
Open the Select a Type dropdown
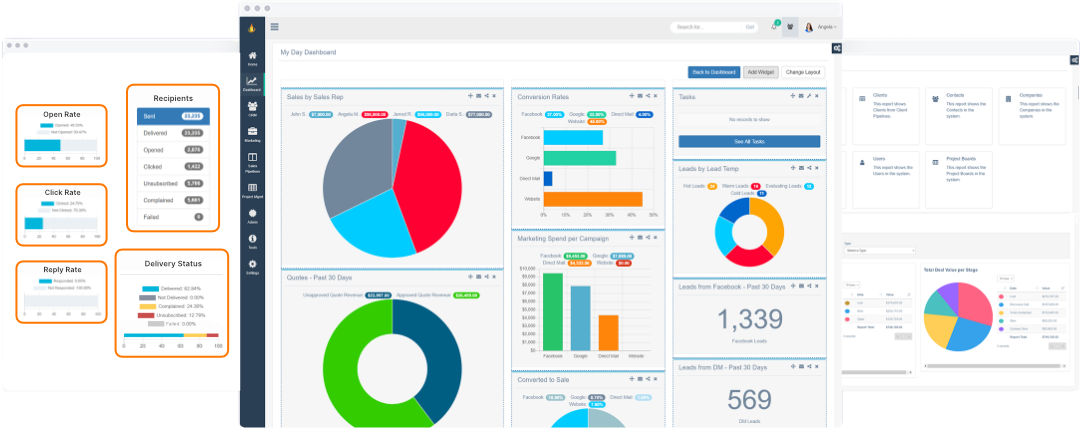pyautogui.click(x=879, y=249)
